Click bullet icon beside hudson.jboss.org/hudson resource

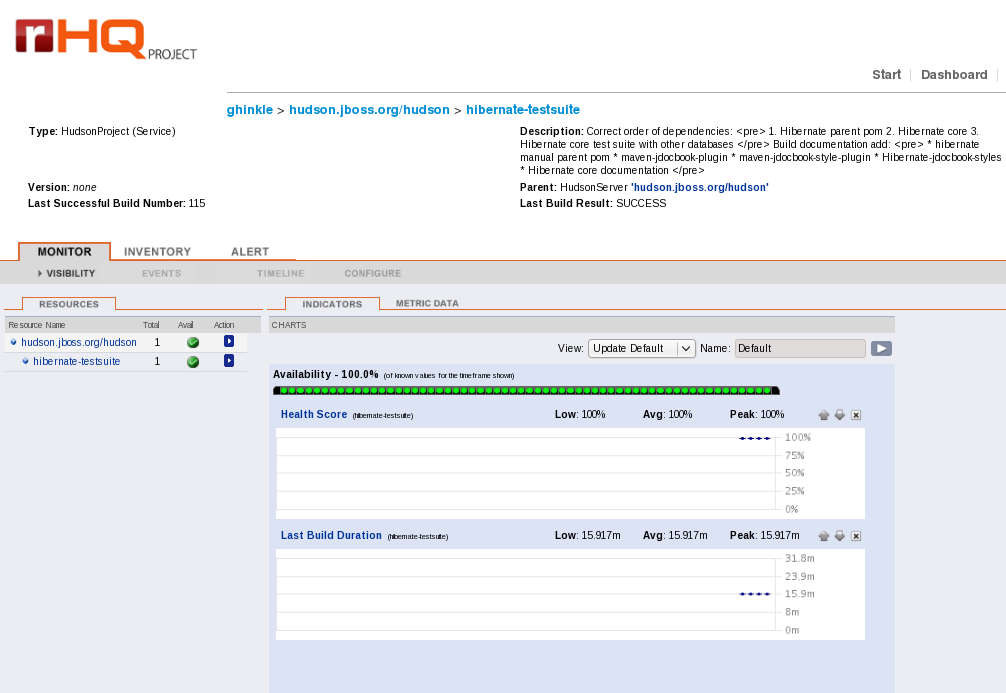[x=13, y=342]
